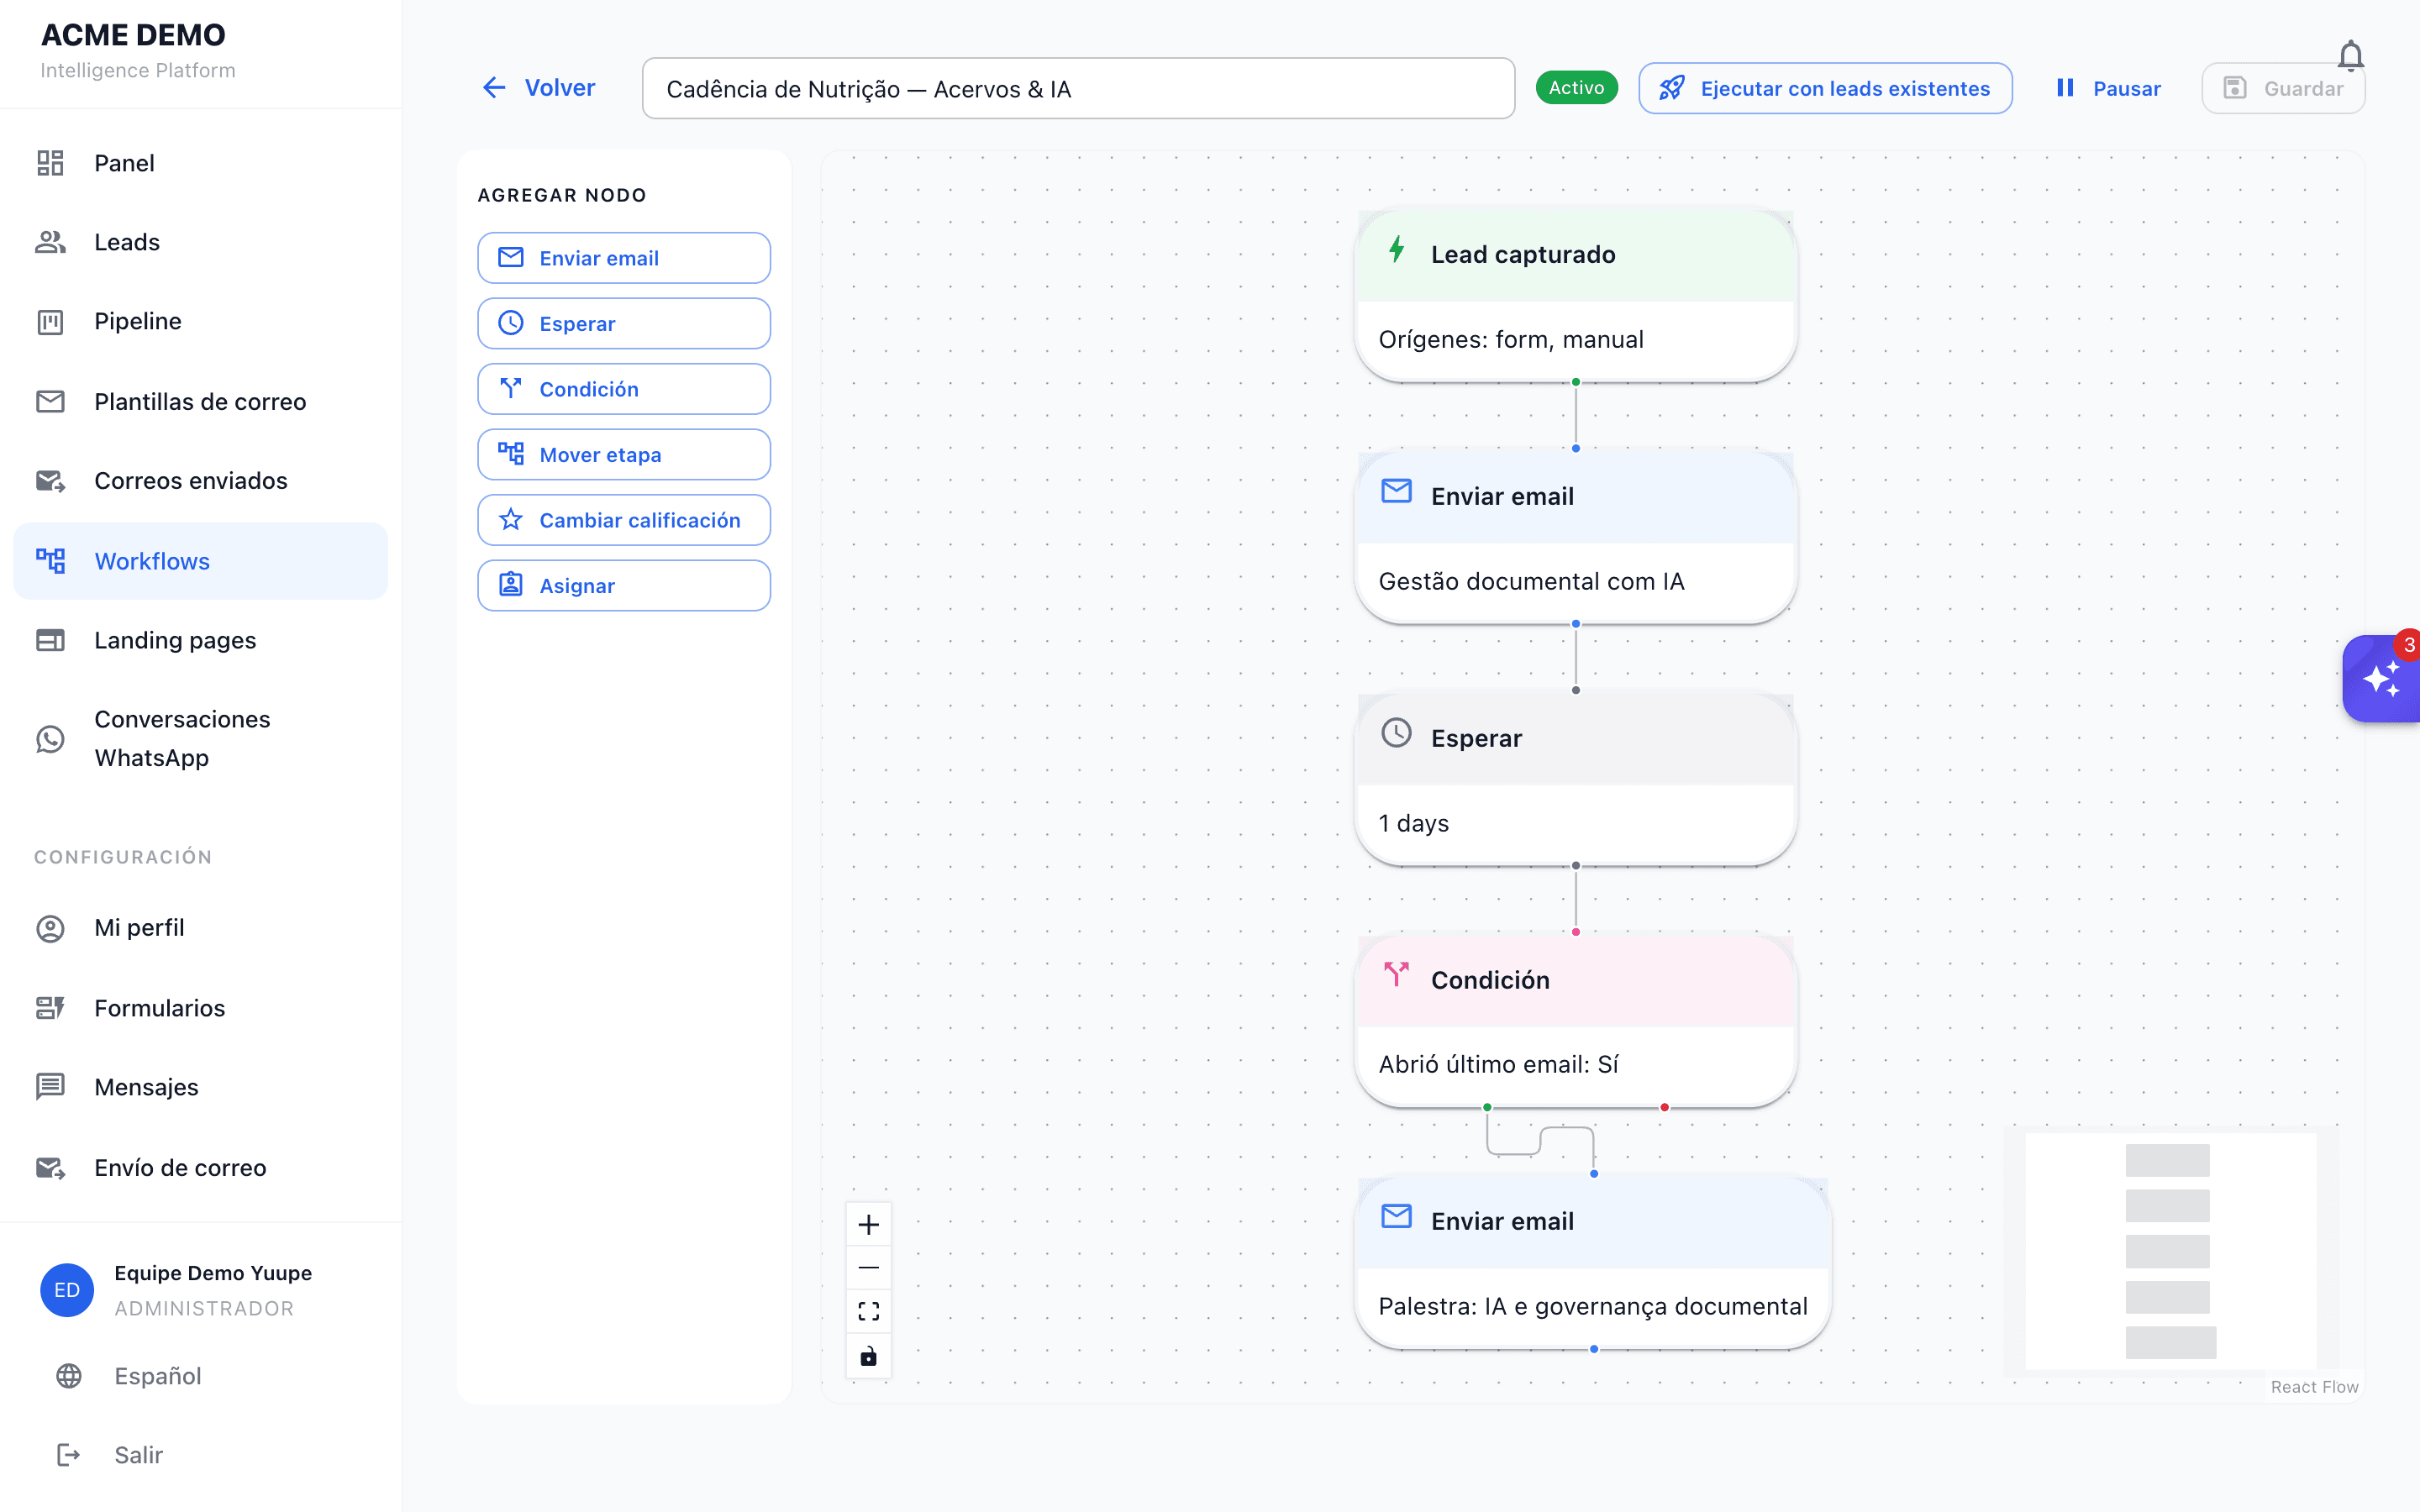The width and height of the screenshot is (2420, 1512).
Task: Add a Cambiar calificación node
Action: pyautogui.click(x=624, y=520)
